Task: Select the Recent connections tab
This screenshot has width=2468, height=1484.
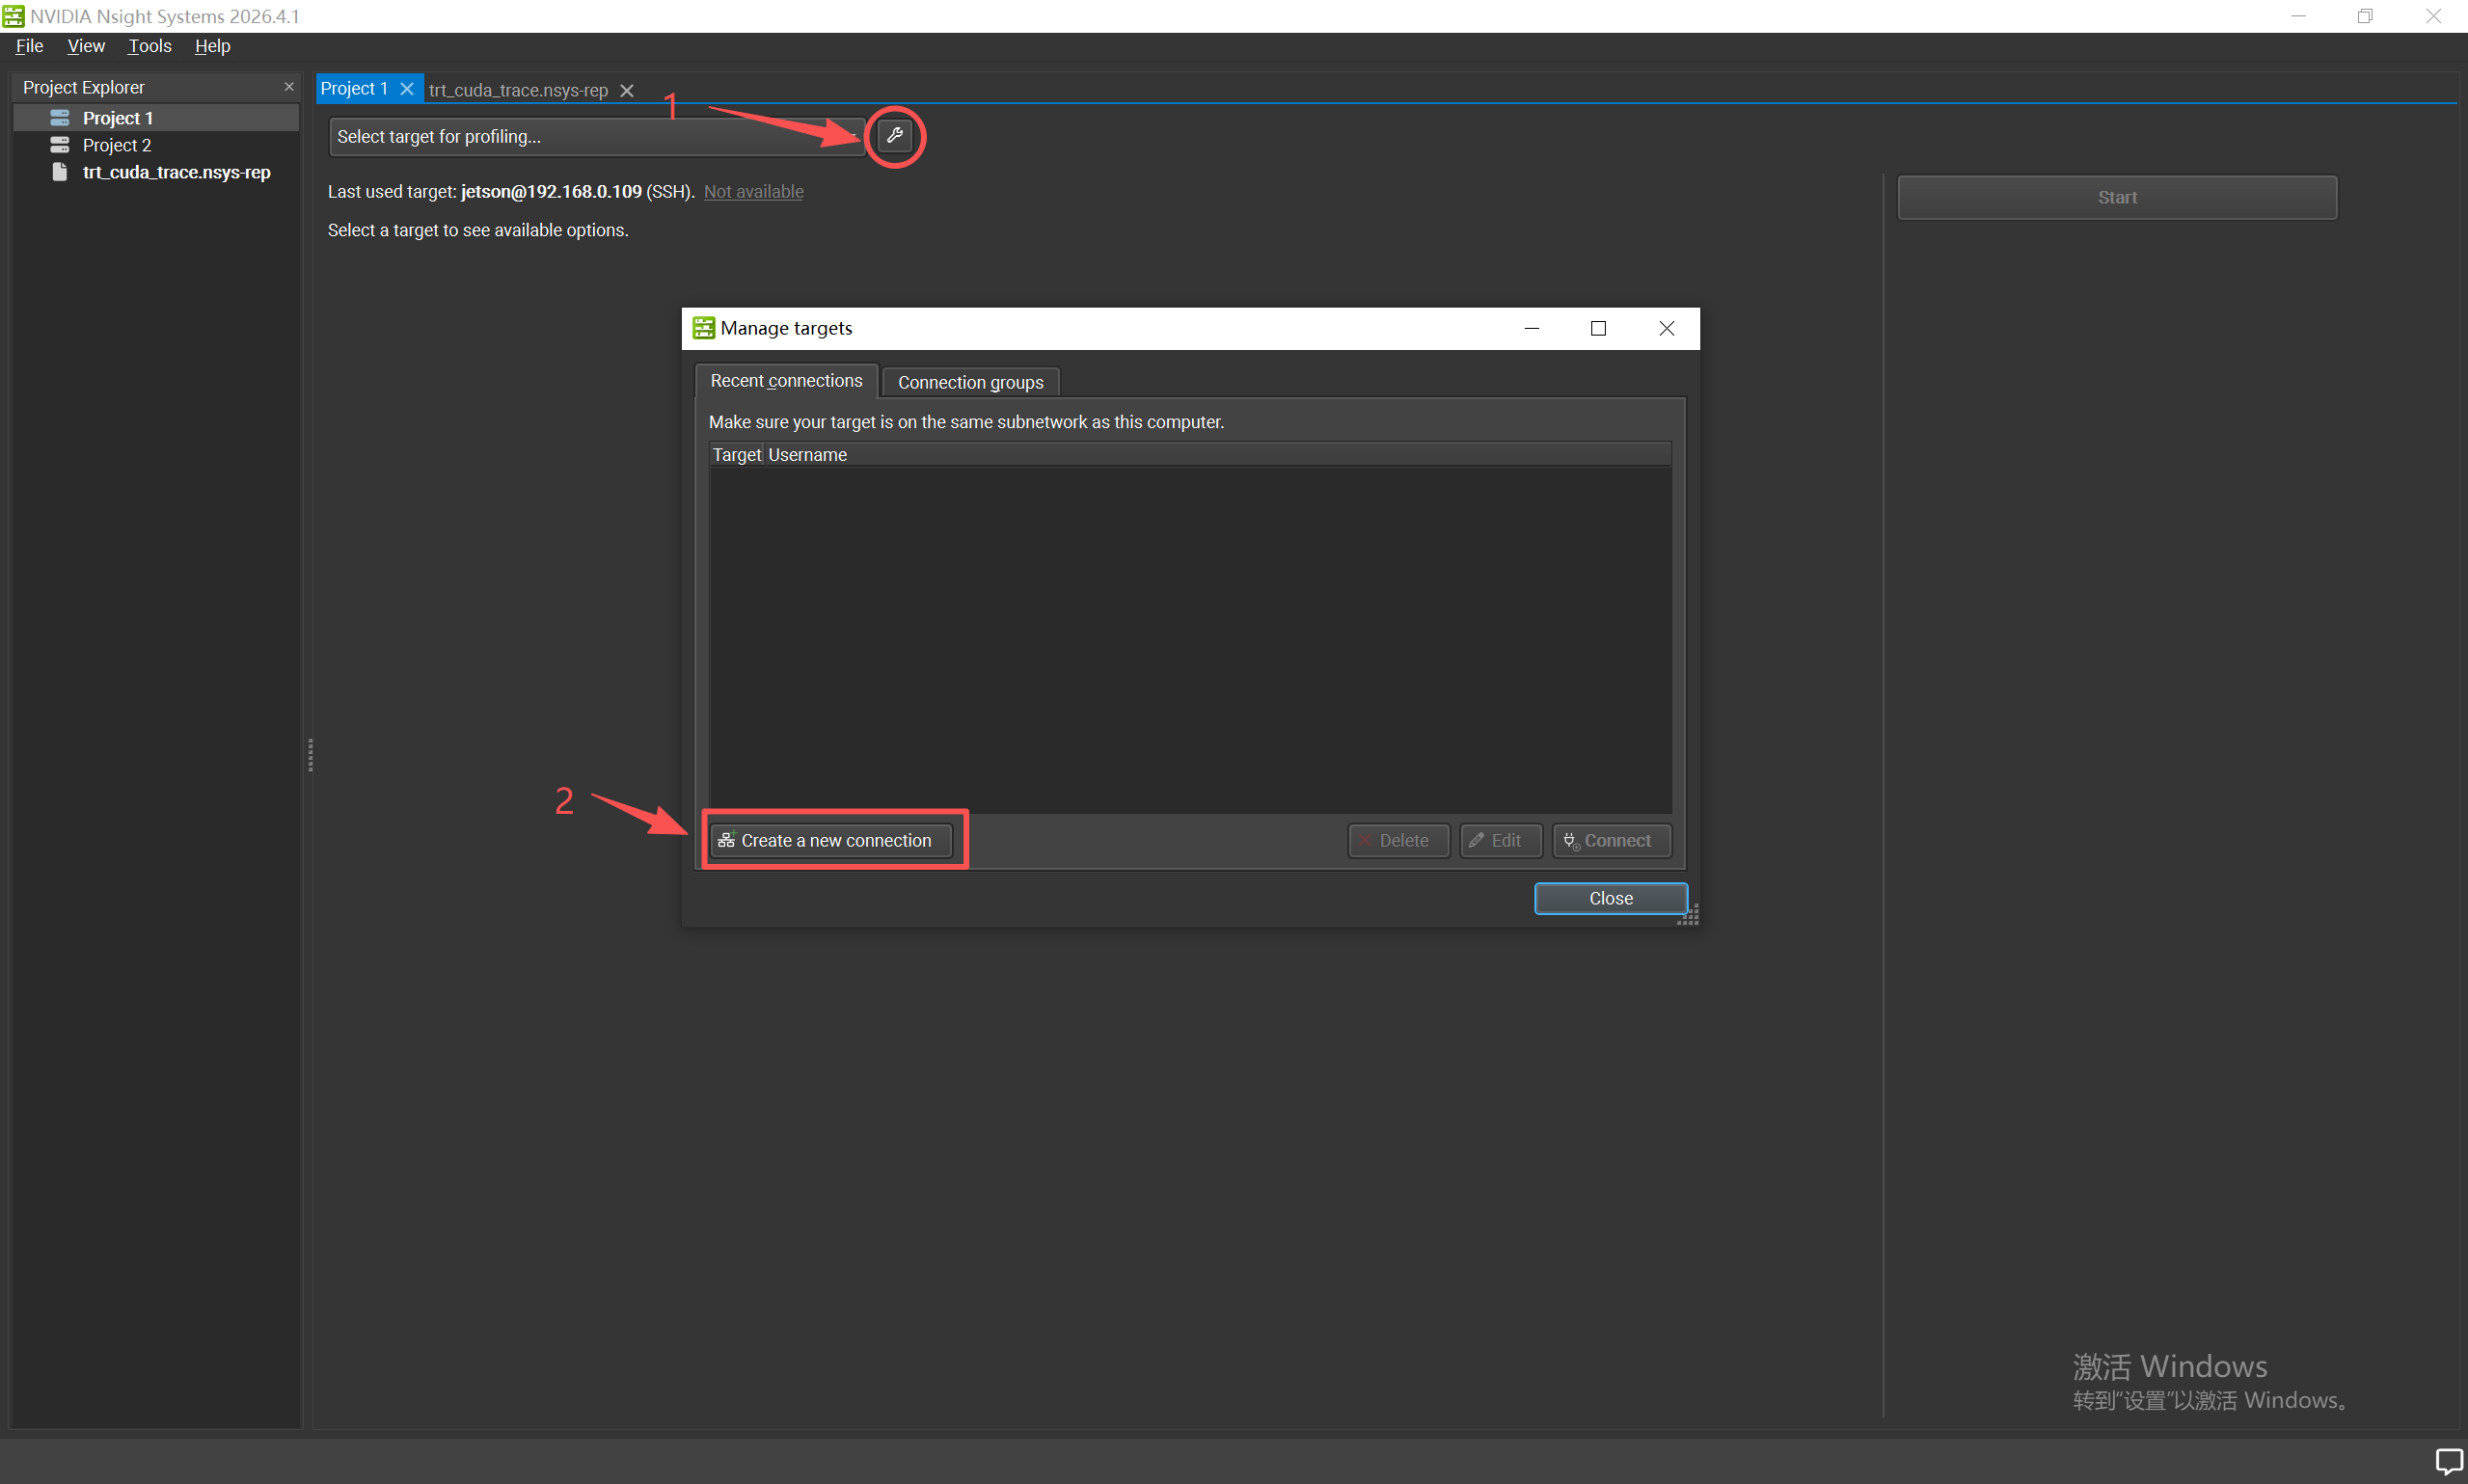Action: click(x=786, y=381)
